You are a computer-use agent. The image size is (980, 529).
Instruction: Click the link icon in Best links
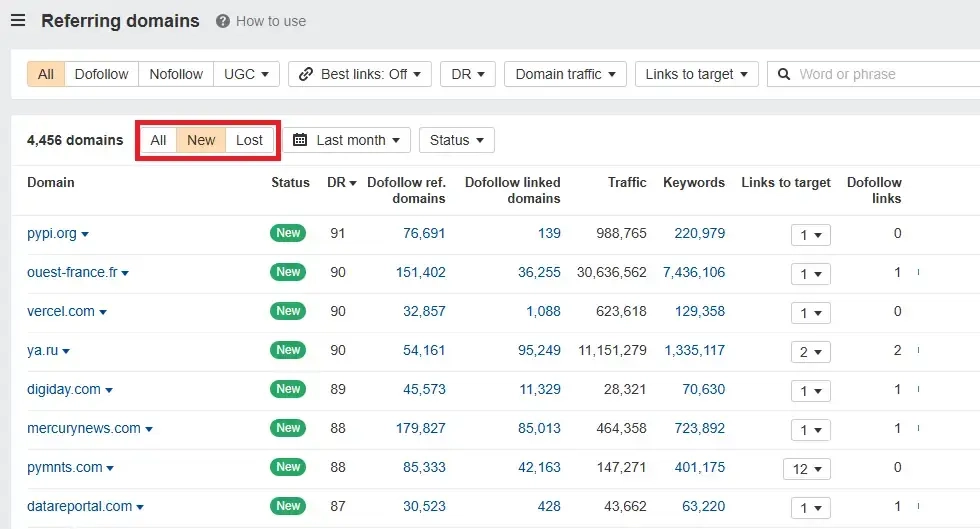(x=305, y=74)
